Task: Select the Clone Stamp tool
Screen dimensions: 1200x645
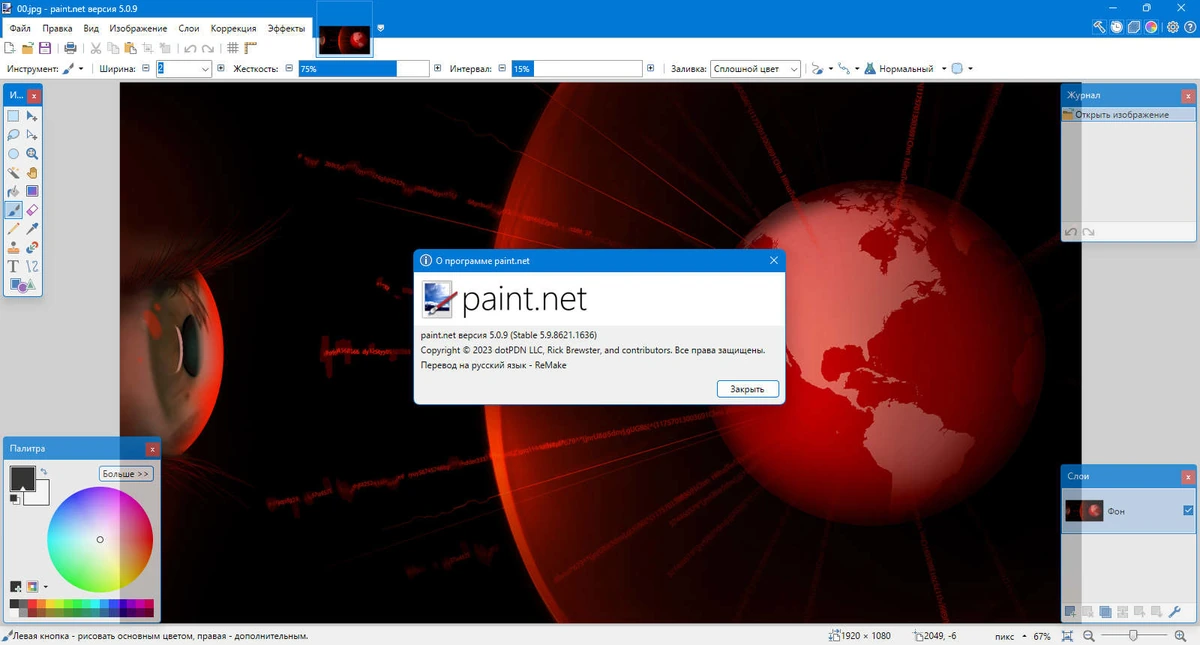Action: (13, 247)
